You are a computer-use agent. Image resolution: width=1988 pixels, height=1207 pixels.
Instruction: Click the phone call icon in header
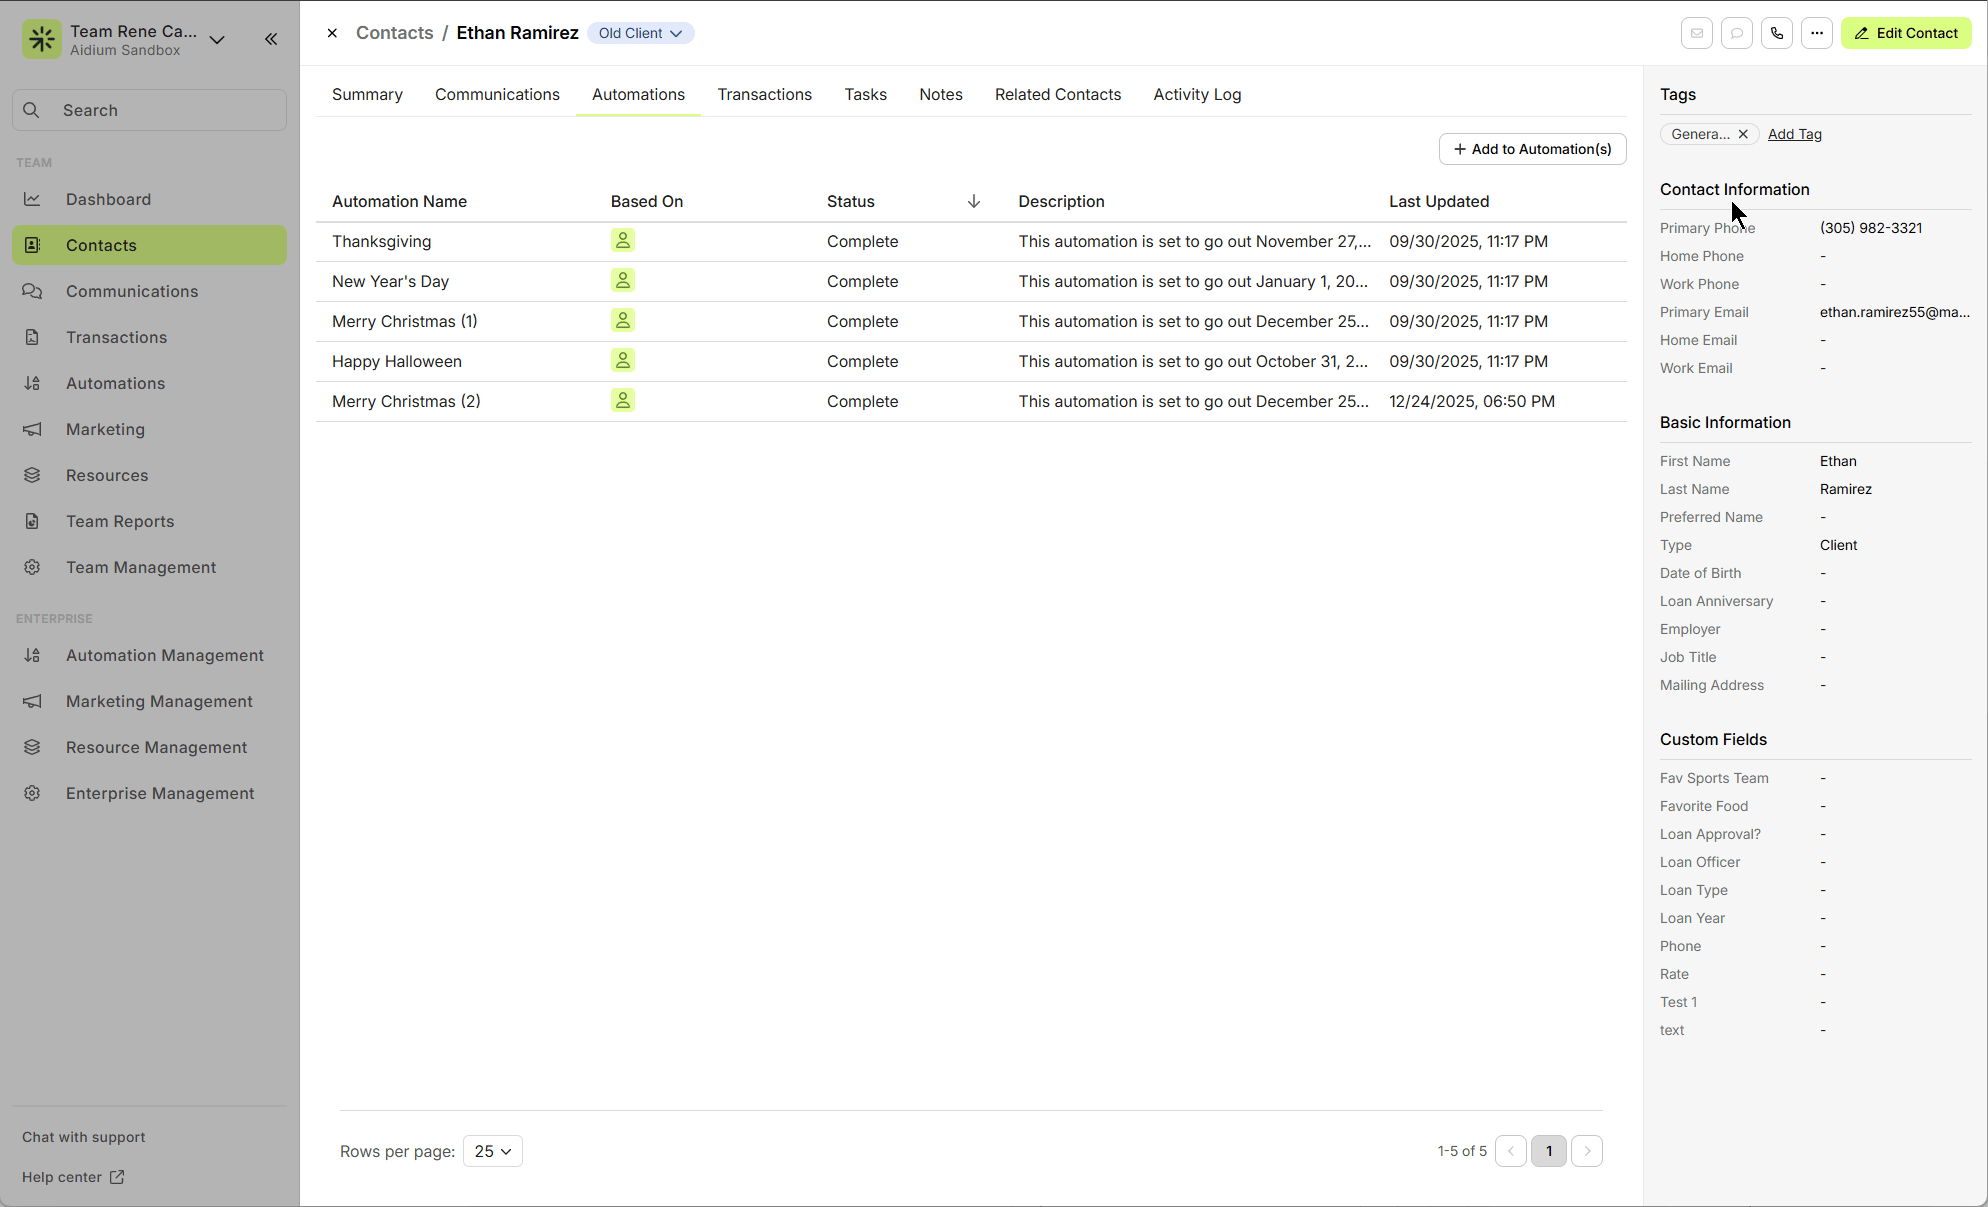pyautogui.click(x=1777, y=33)
